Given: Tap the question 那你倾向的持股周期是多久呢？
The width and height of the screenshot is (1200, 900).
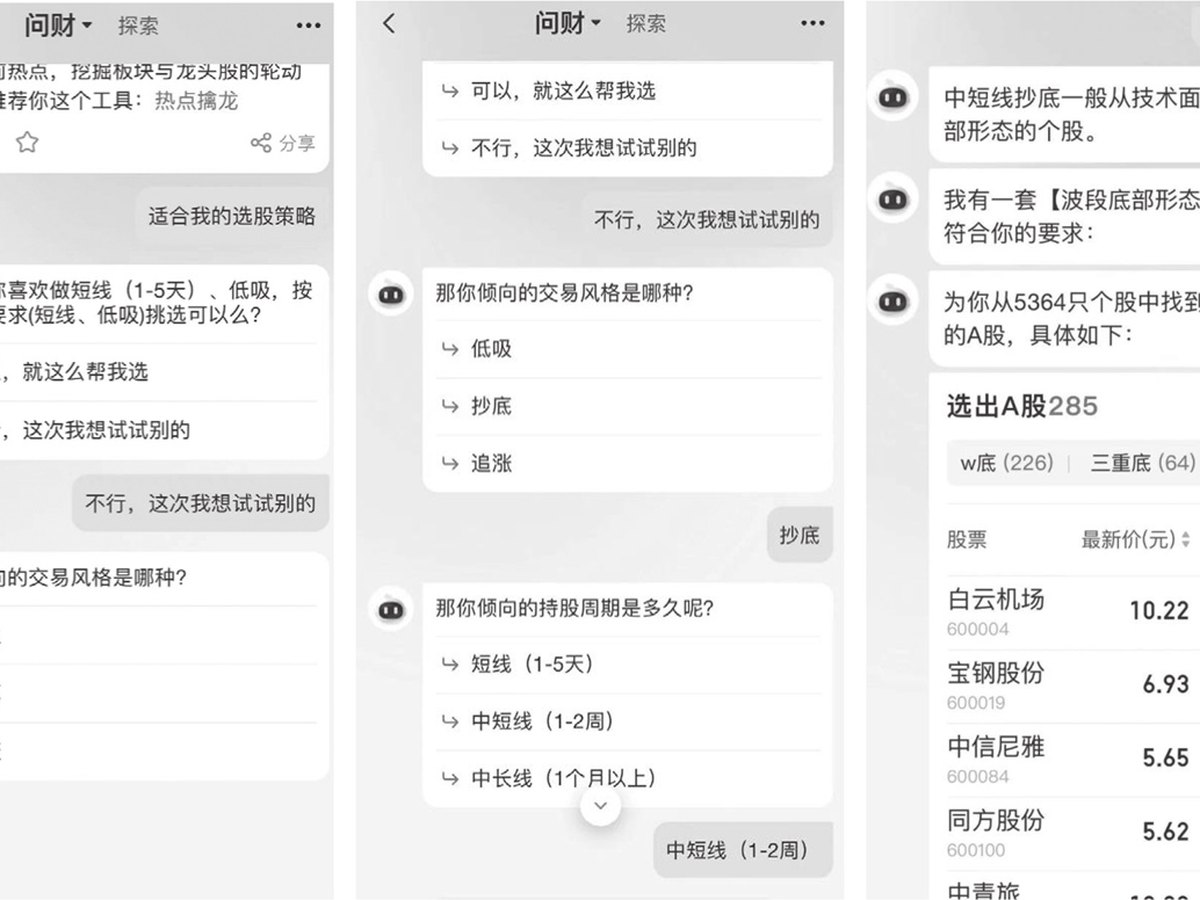Looking at the screenshot, I should coord(576,608).
